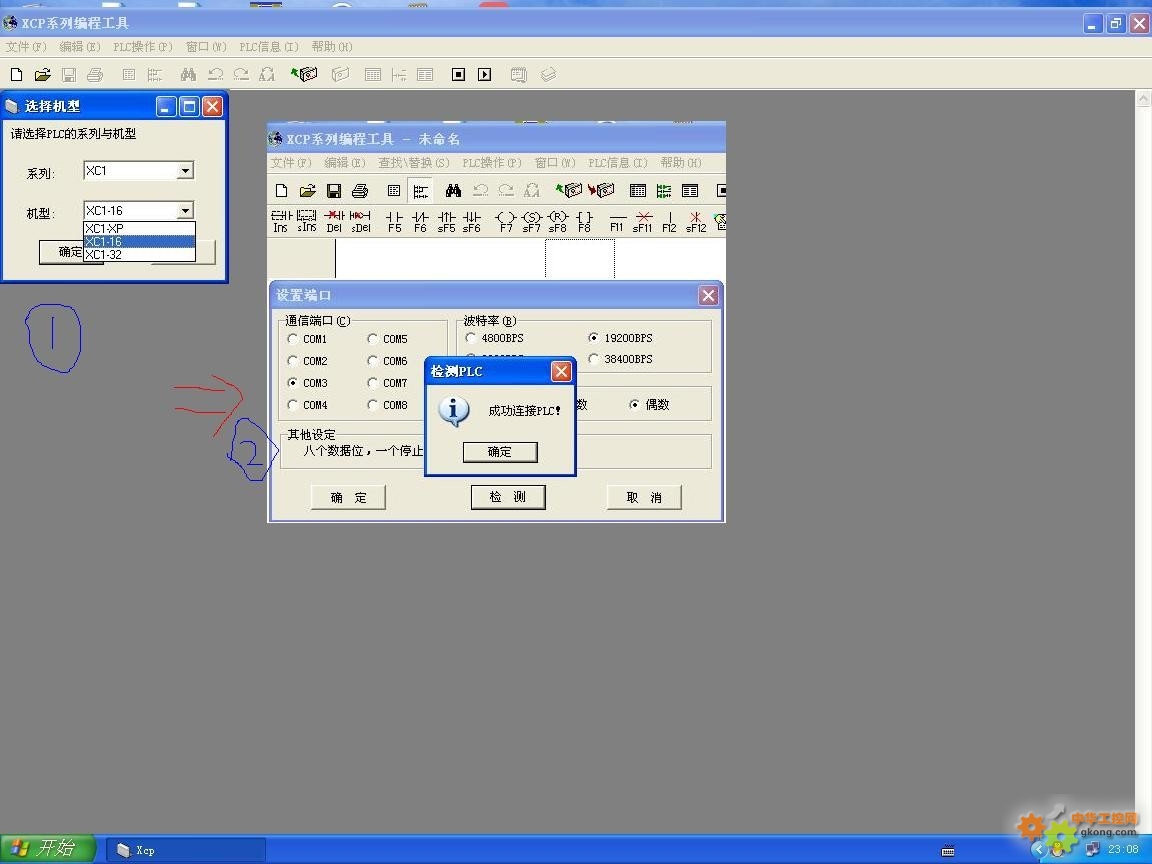This screenshot has width=1152, height=864.
Task: Click Open folder icon in 未命名 window toolbar
Action: [308, 190]
